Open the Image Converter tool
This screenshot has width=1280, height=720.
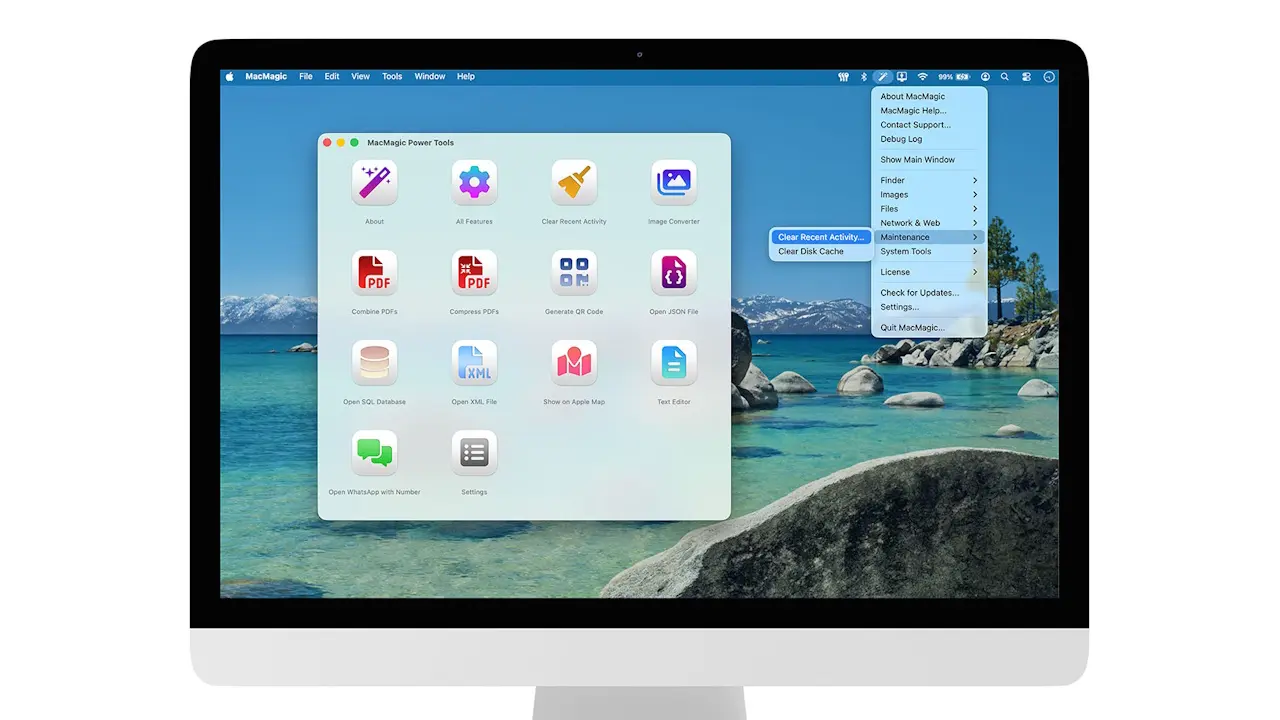click(x=674, y=183)
